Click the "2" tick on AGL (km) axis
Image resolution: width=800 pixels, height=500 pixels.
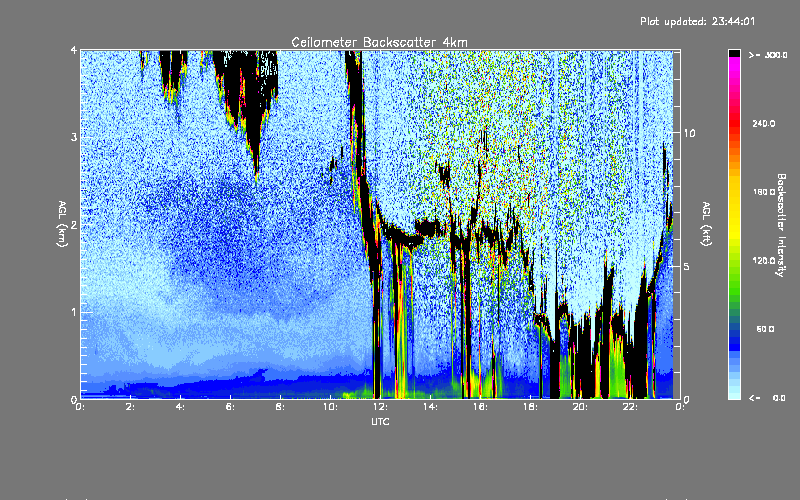coord(74,225)
